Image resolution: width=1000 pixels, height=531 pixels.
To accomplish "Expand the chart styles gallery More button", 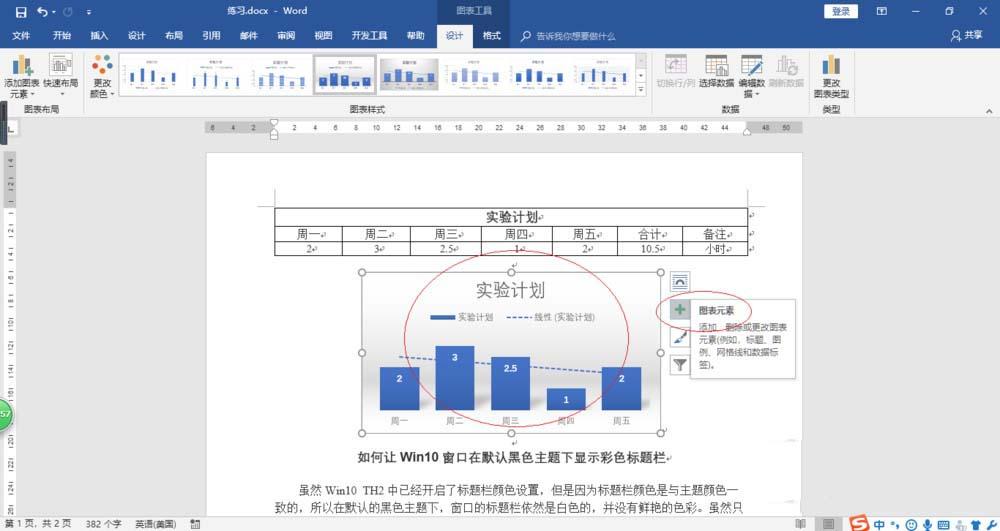I will click(641, 90).
